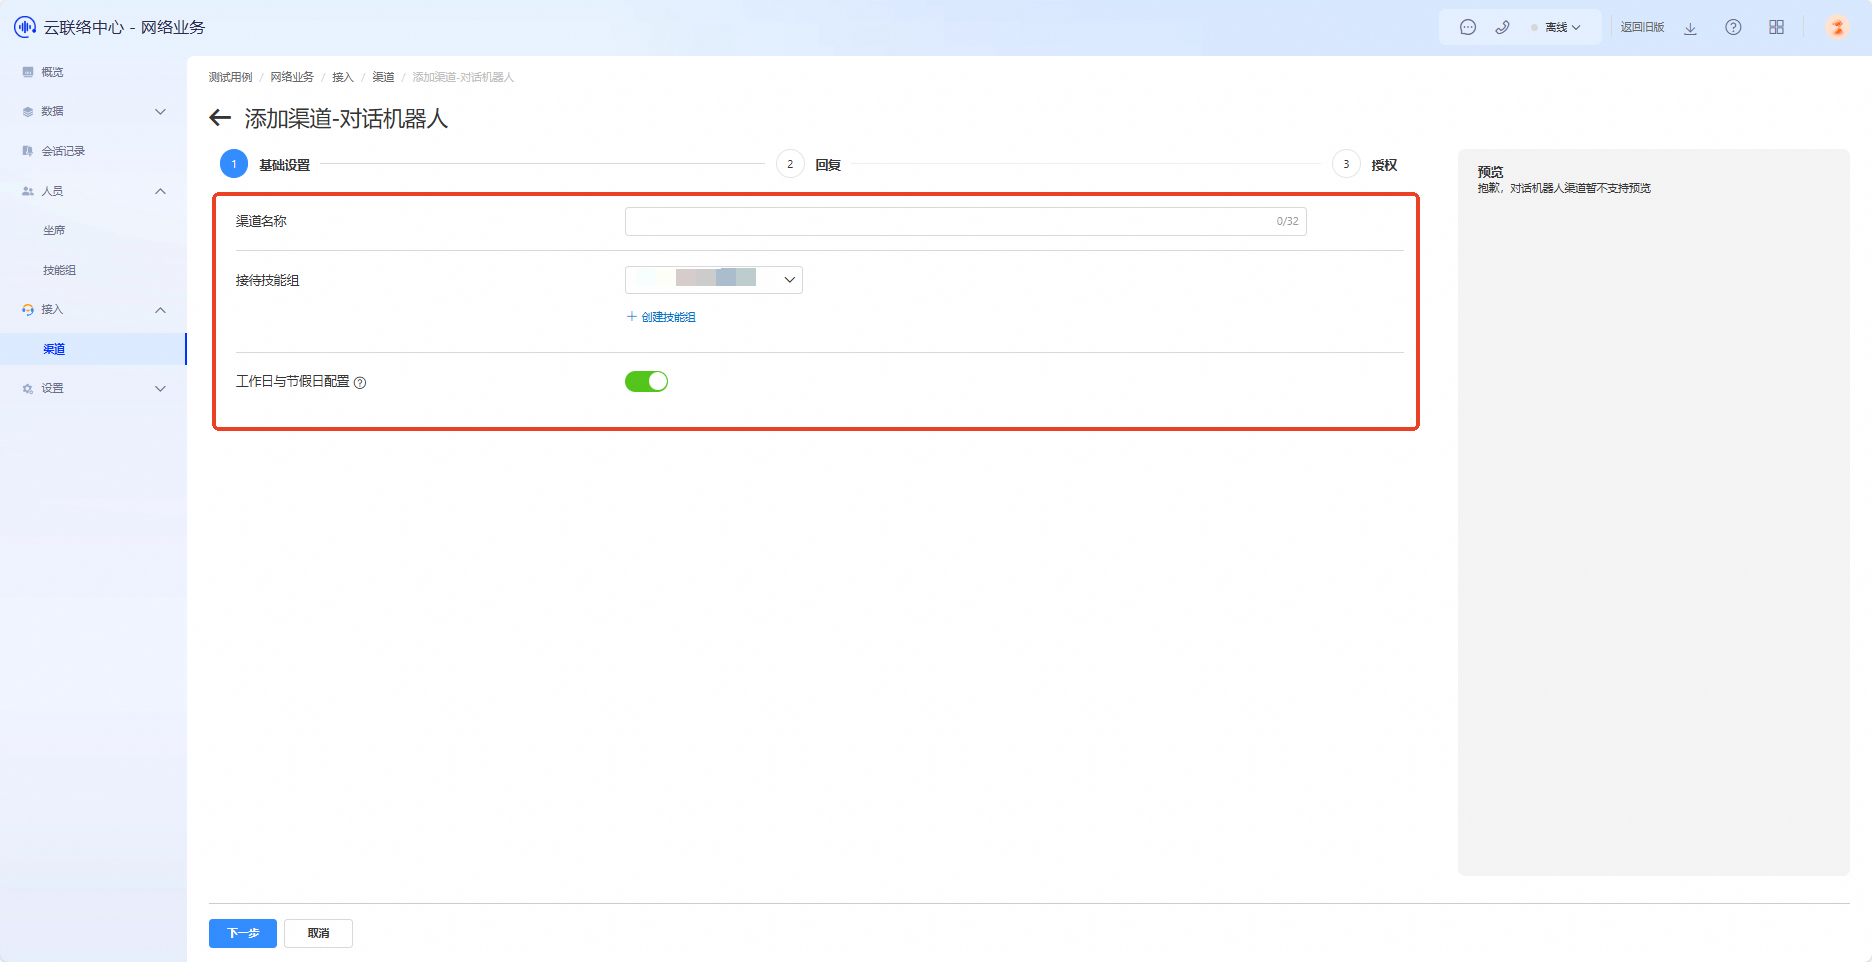Focus the 渠道名称 input field
Viewport: 1872px width, 962px height.
(x=965, y=221)
